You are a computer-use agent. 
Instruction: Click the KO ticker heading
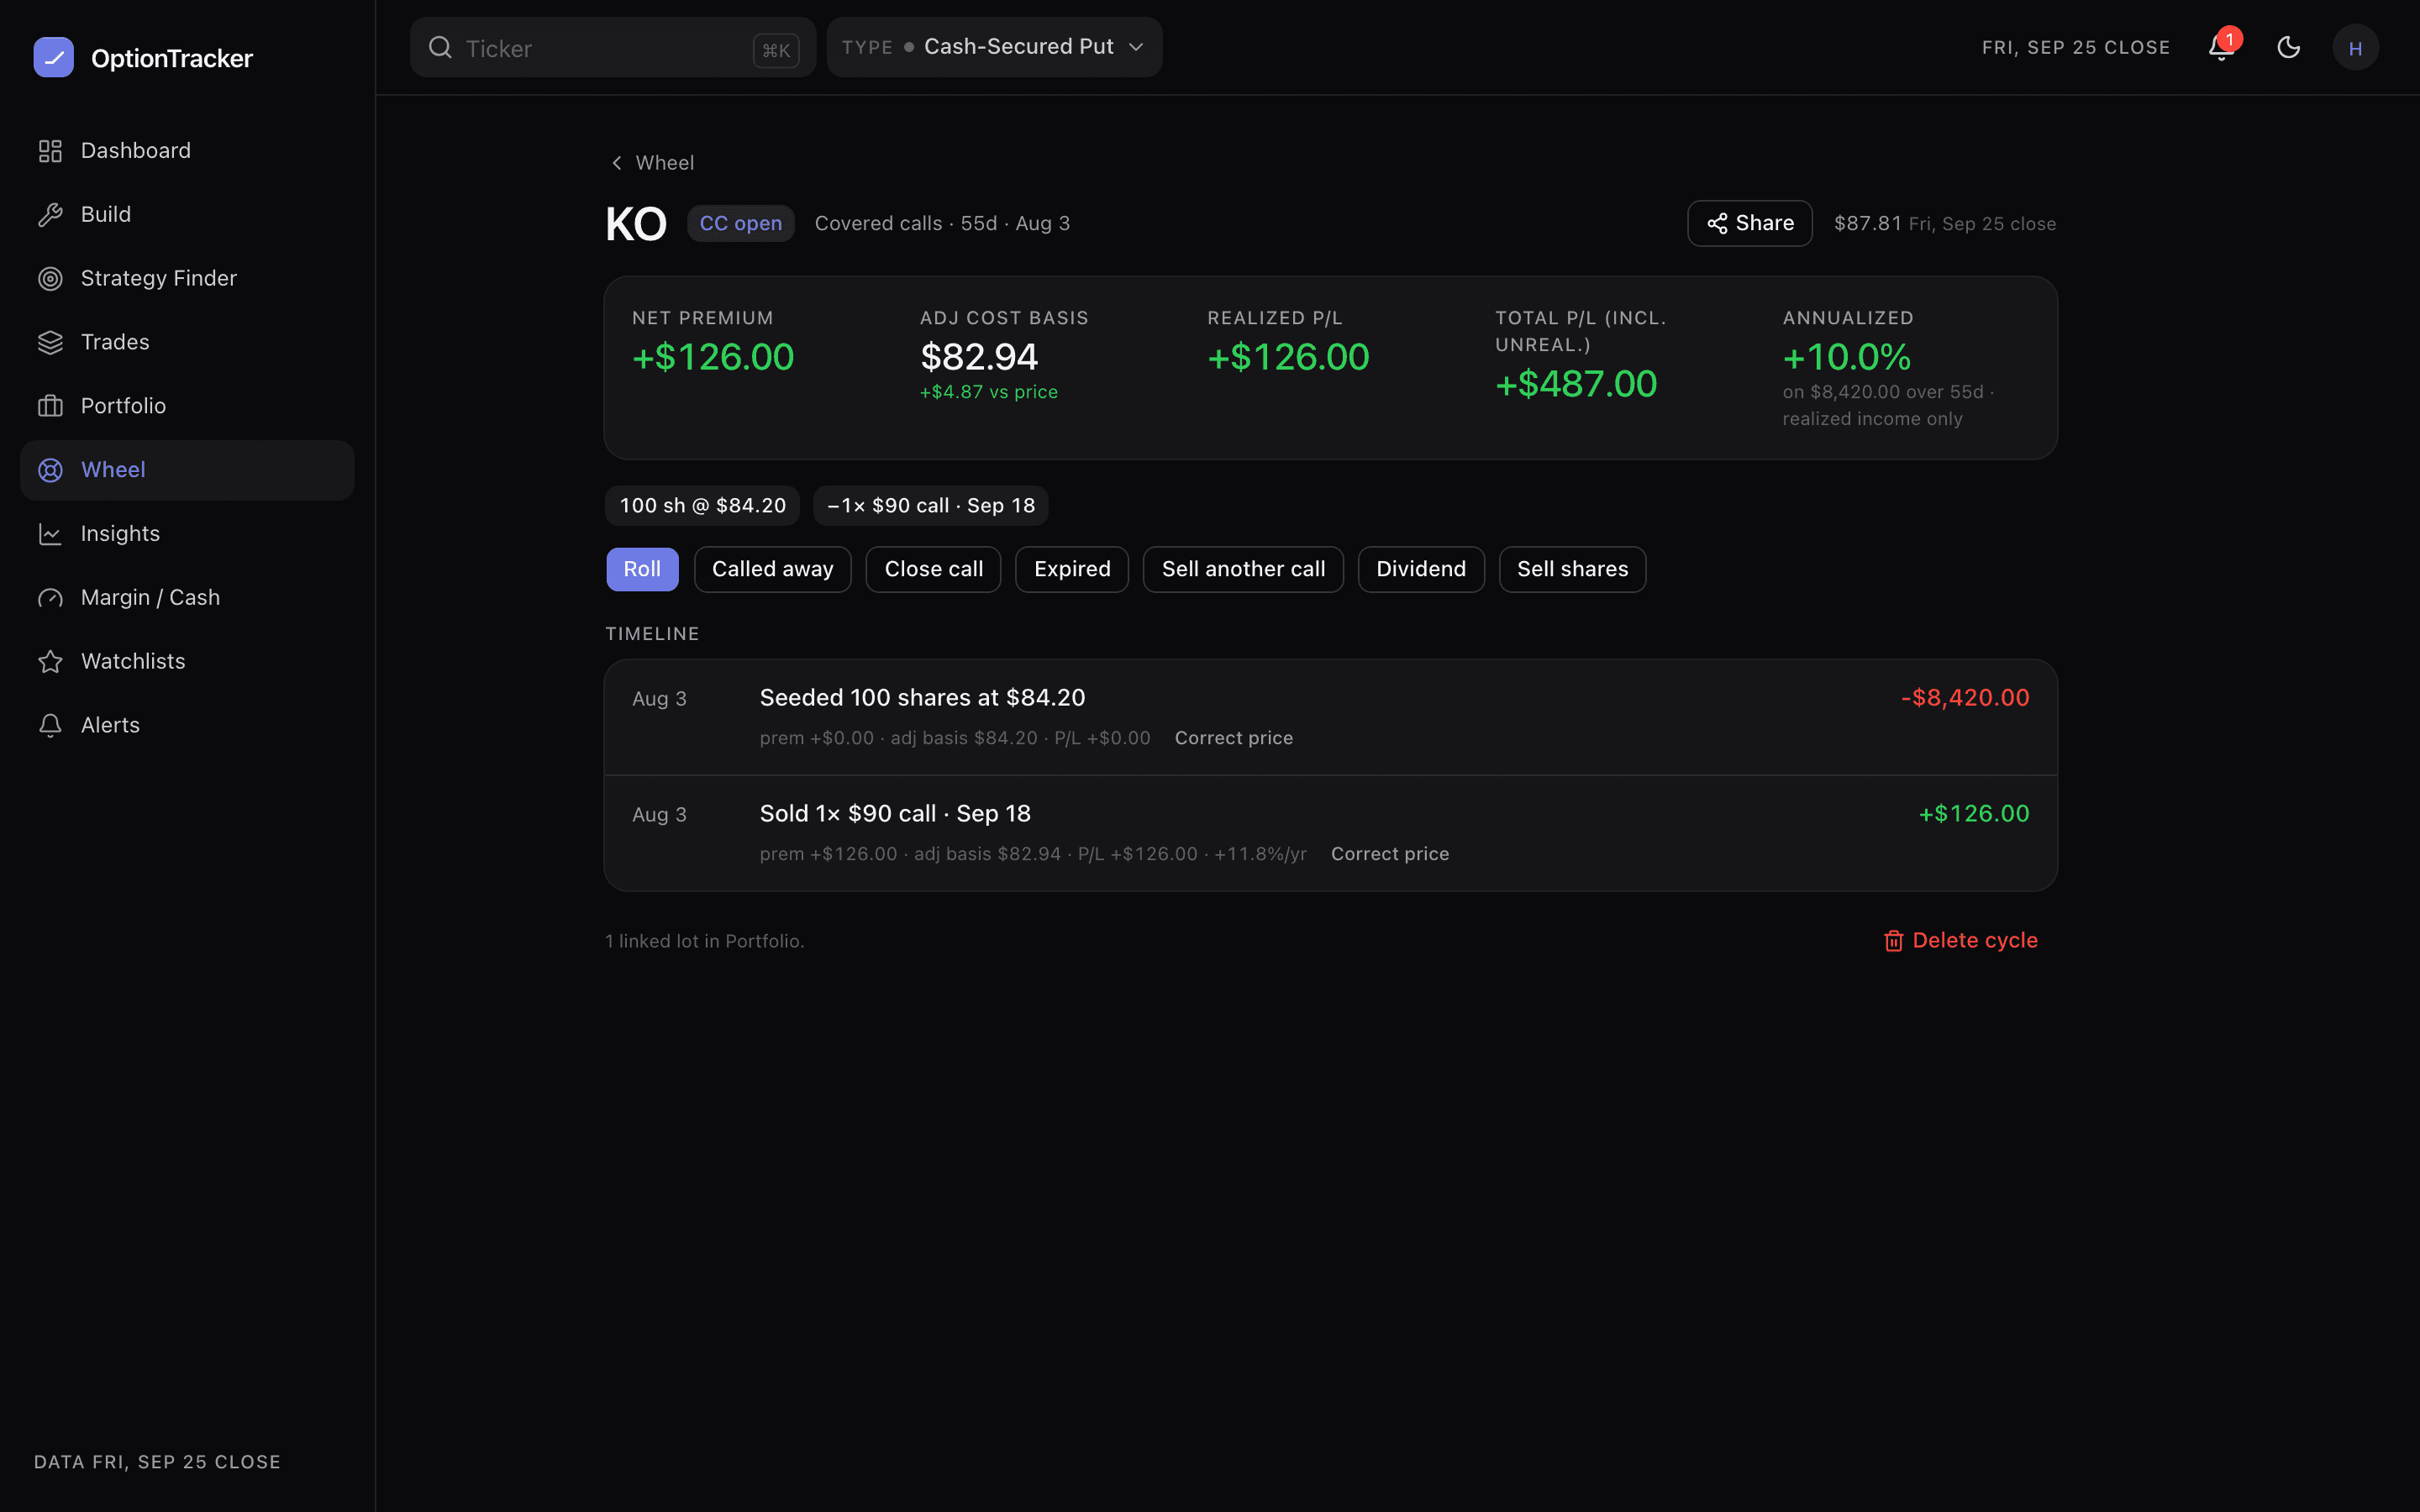pyautogui.click(x=636, y=224)
